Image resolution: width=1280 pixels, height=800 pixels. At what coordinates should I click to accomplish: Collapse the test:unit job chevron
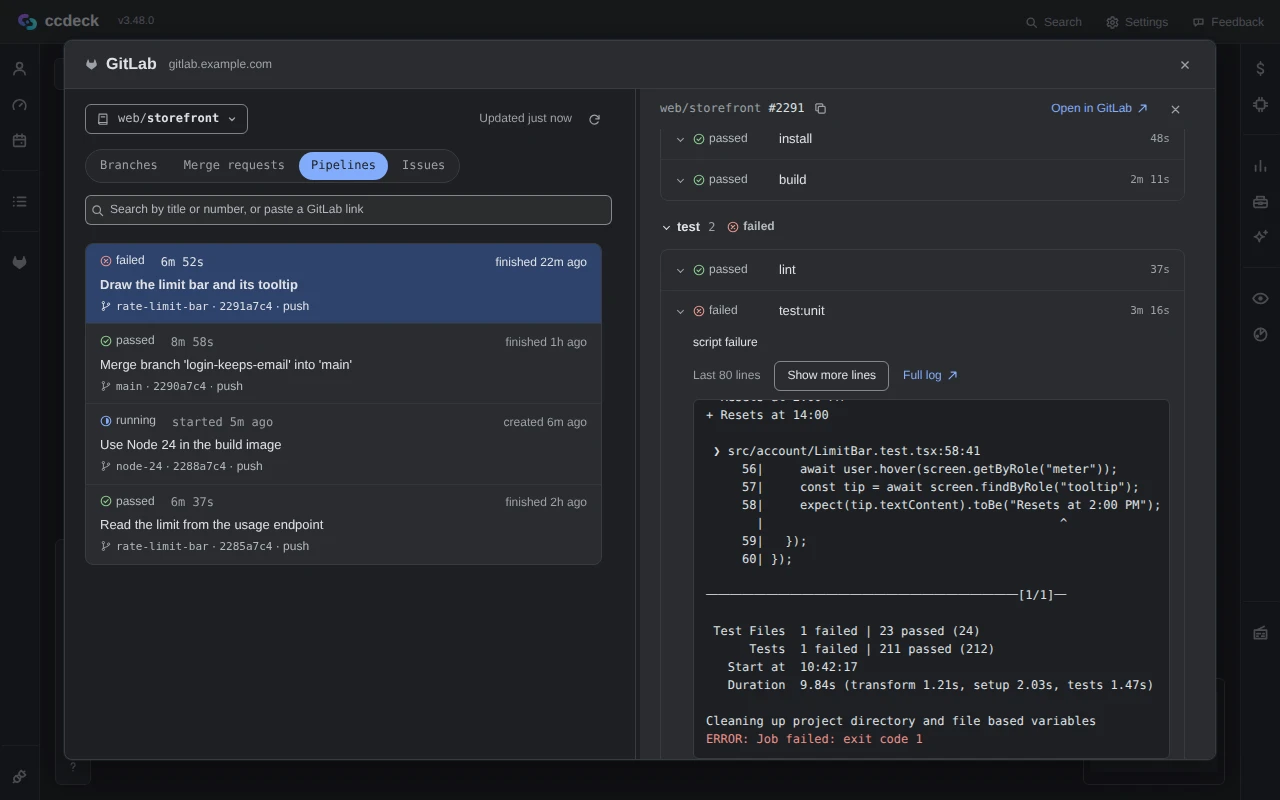point(680,311)
